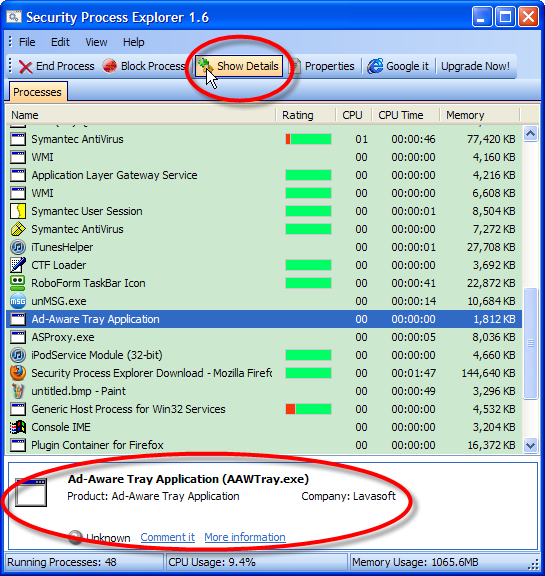Click the Symantec AntiVirus icon with 77,420 KB
The height and width of the screenshot is (576, 545).
[x=18, y=139]
